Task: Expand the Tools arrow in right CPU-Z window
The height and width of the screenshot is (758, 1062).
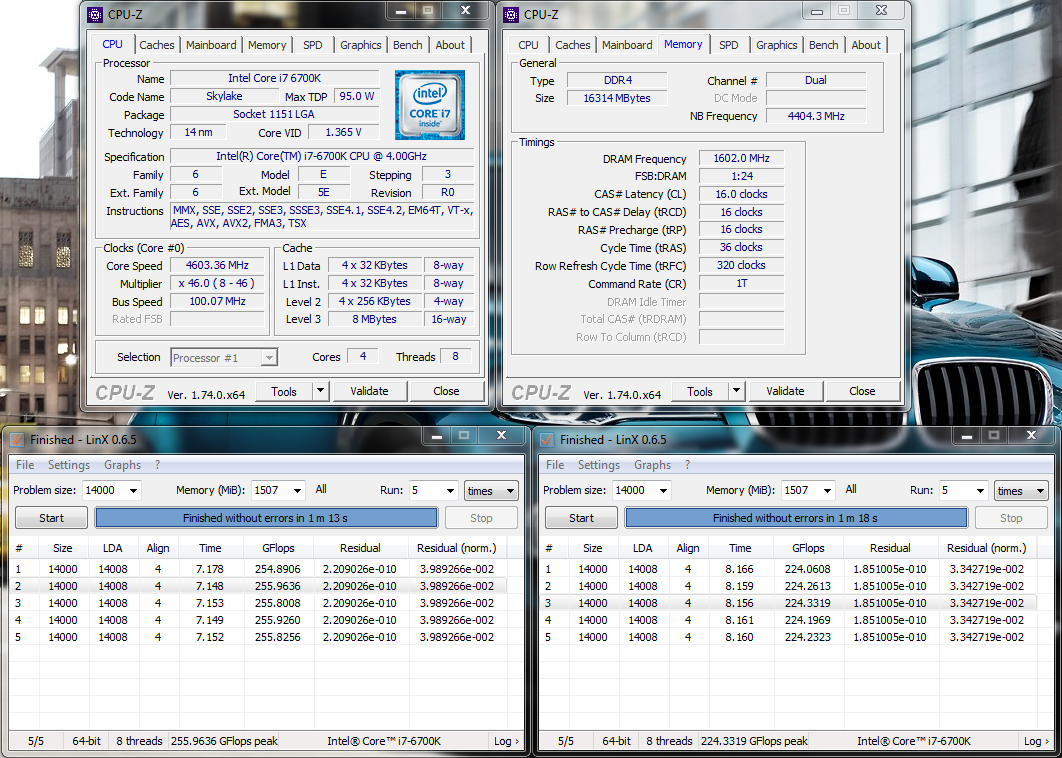Action: [736, 391]
